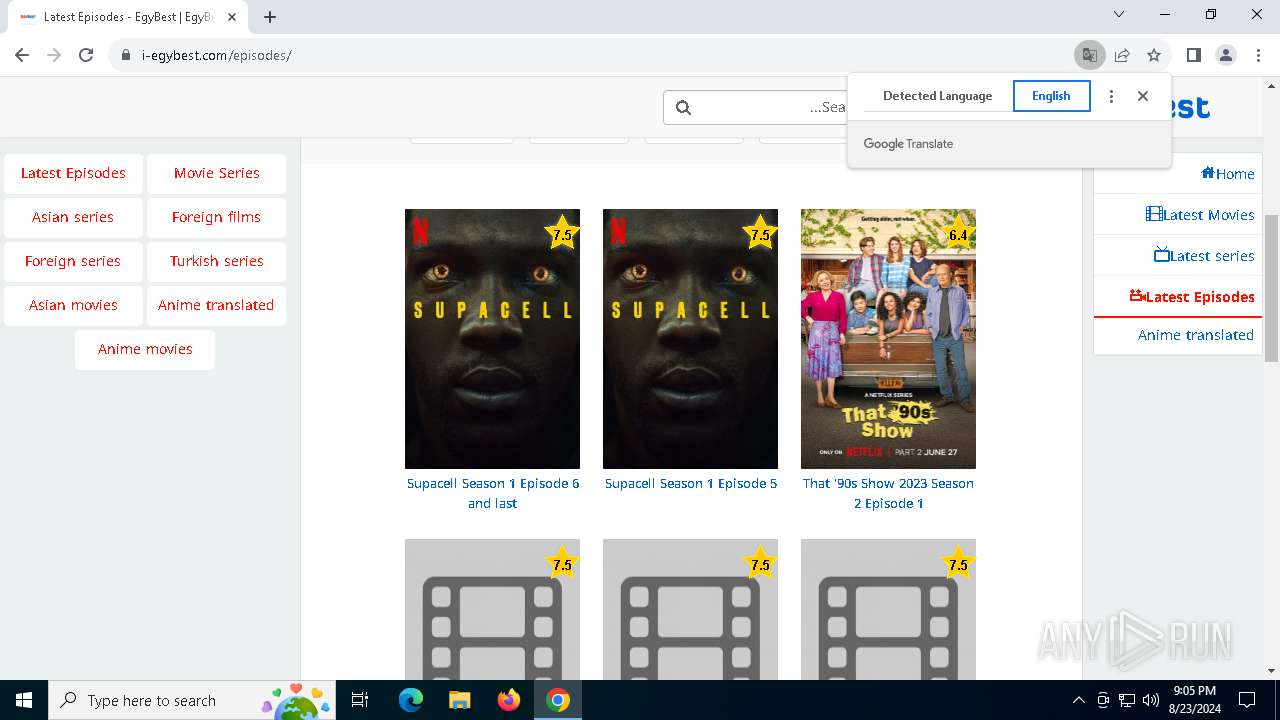Click the 6.4 rating star badge

pos(957,234)
